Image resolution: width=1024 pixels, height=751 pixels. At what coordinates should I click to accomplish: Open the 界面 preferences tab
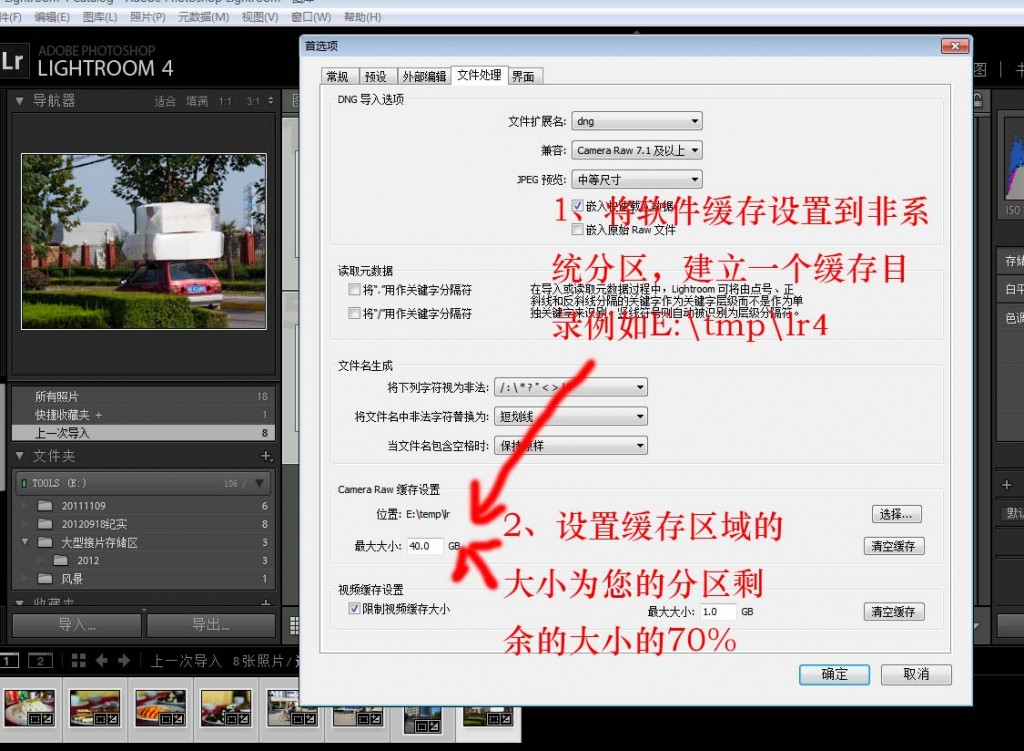(x=523, y=76)
